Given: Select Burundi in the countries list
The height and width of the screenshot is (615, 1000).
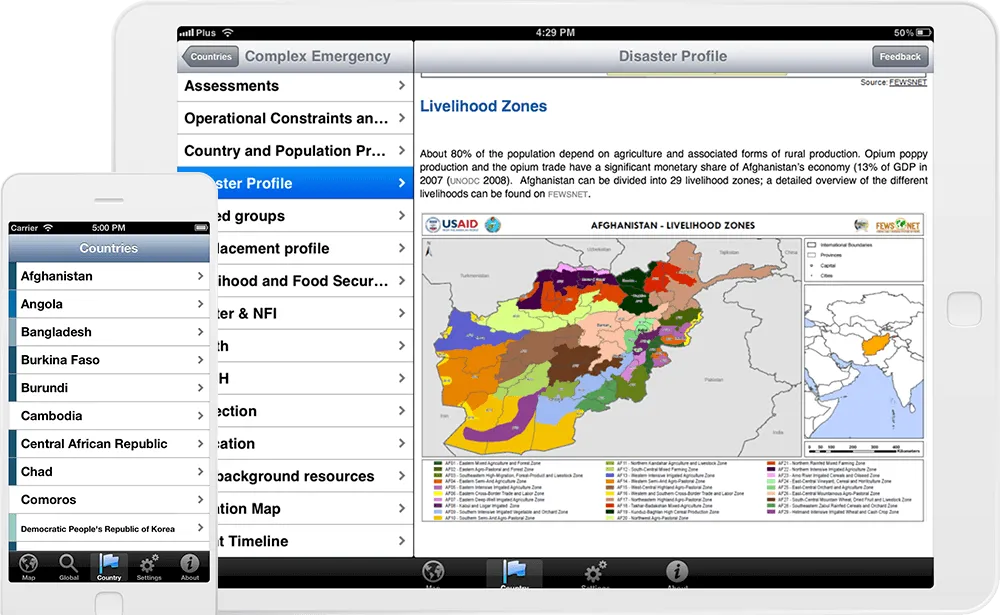Looking at the screenshot, I should point(109,388).
